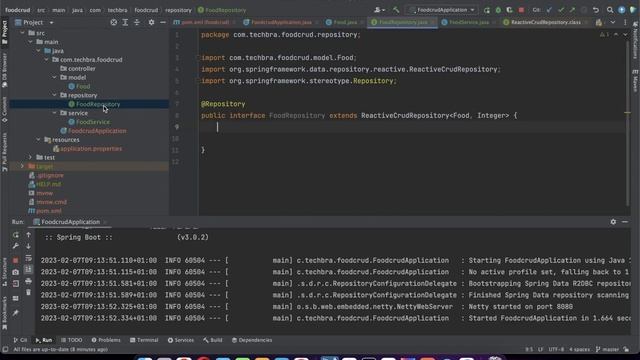This screenshot has height=360, width=640.
Task: Open Git tool window at bottom
Action: pos(20,340)
